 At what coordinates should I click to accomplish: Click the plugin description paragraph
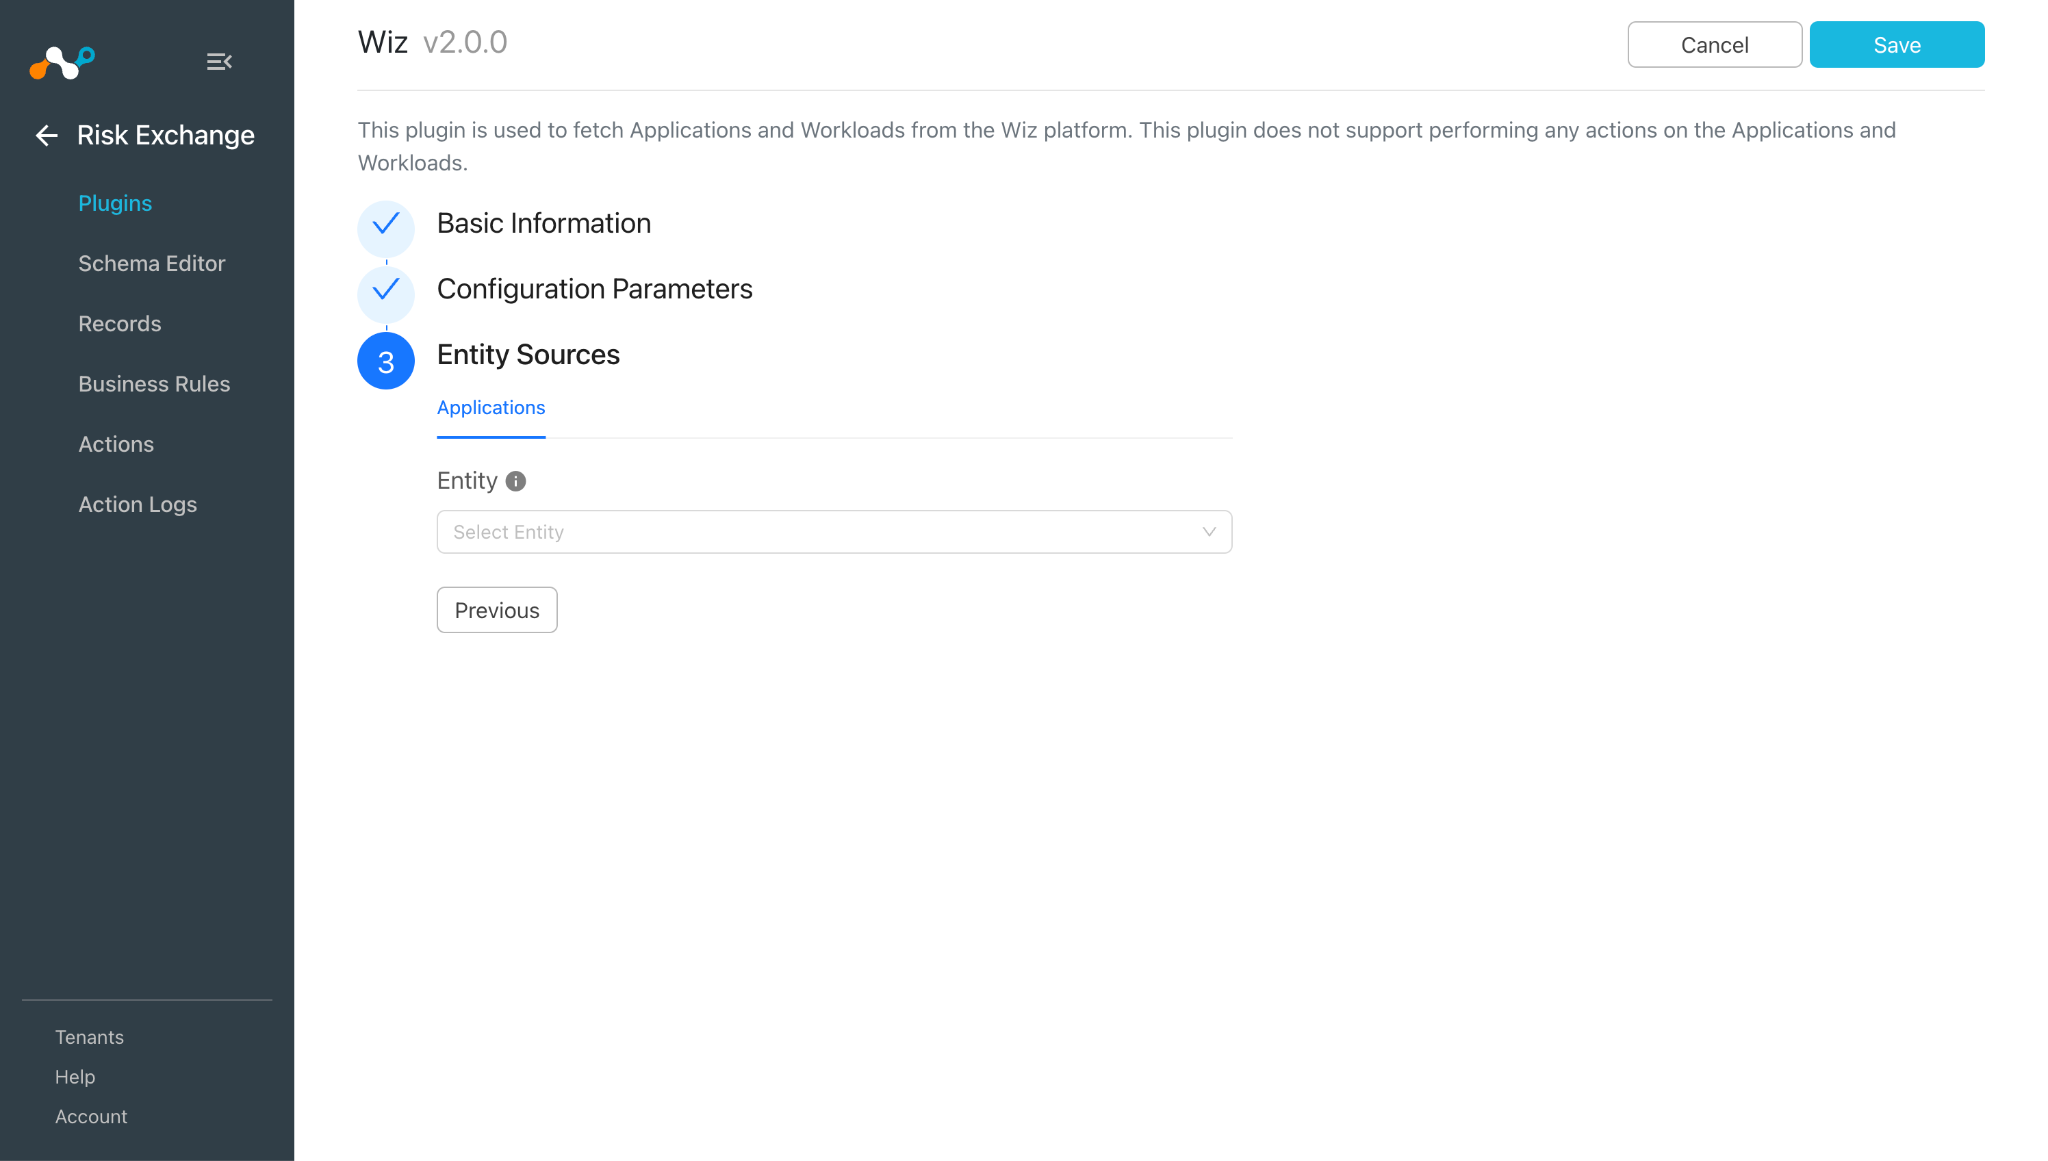1127,146
